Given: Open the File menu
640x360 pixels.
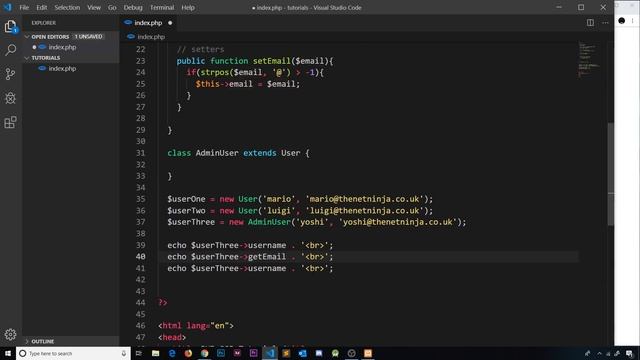Looking at the screenshot, I should [24, 7].
